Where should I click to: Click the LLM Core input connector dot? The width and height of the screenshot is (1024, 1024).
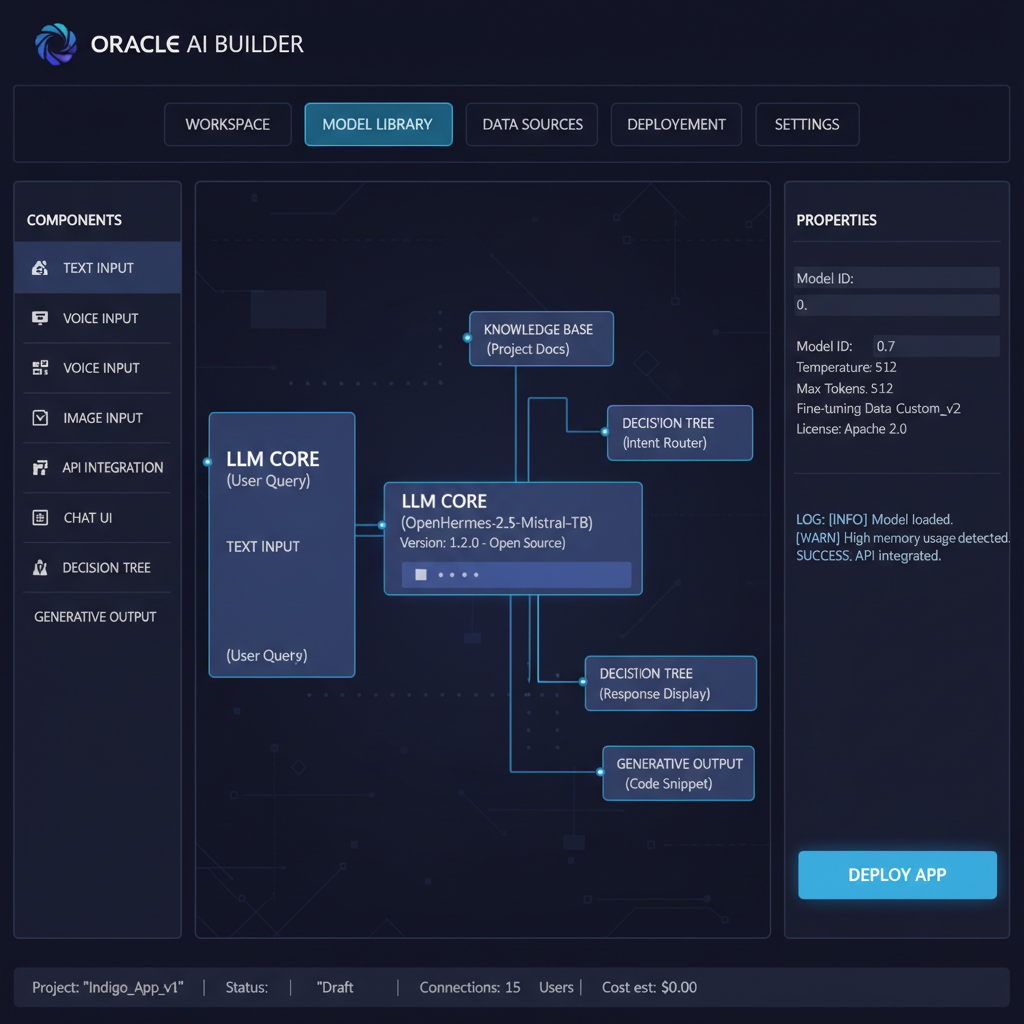[382, 524]
